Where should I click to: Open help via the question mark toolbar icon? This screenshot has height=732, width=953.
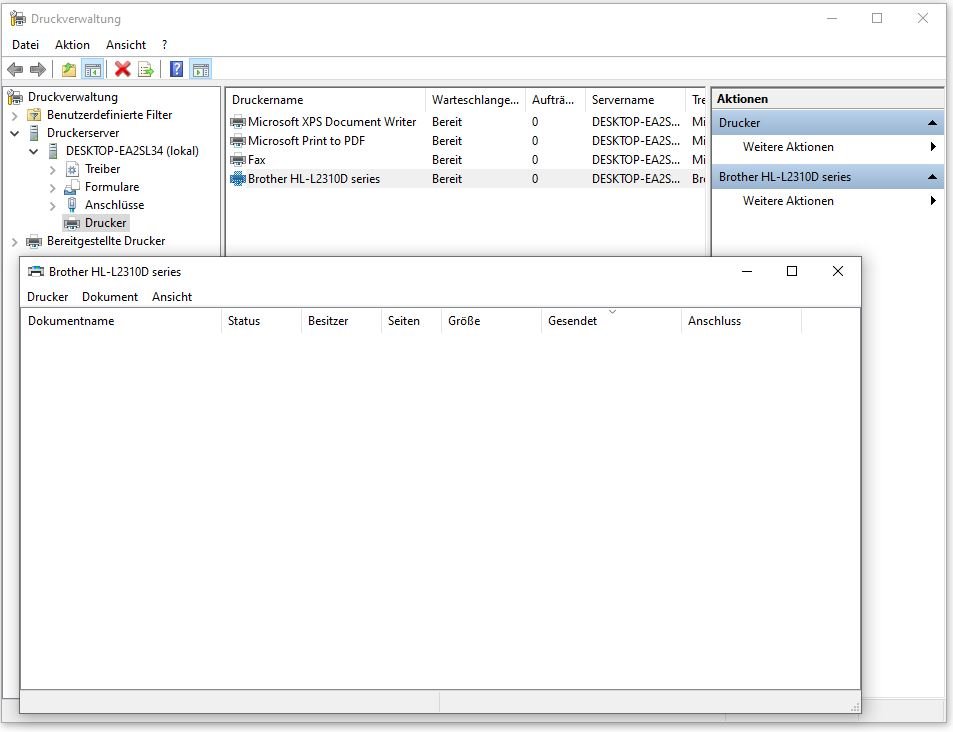point(176,69)
